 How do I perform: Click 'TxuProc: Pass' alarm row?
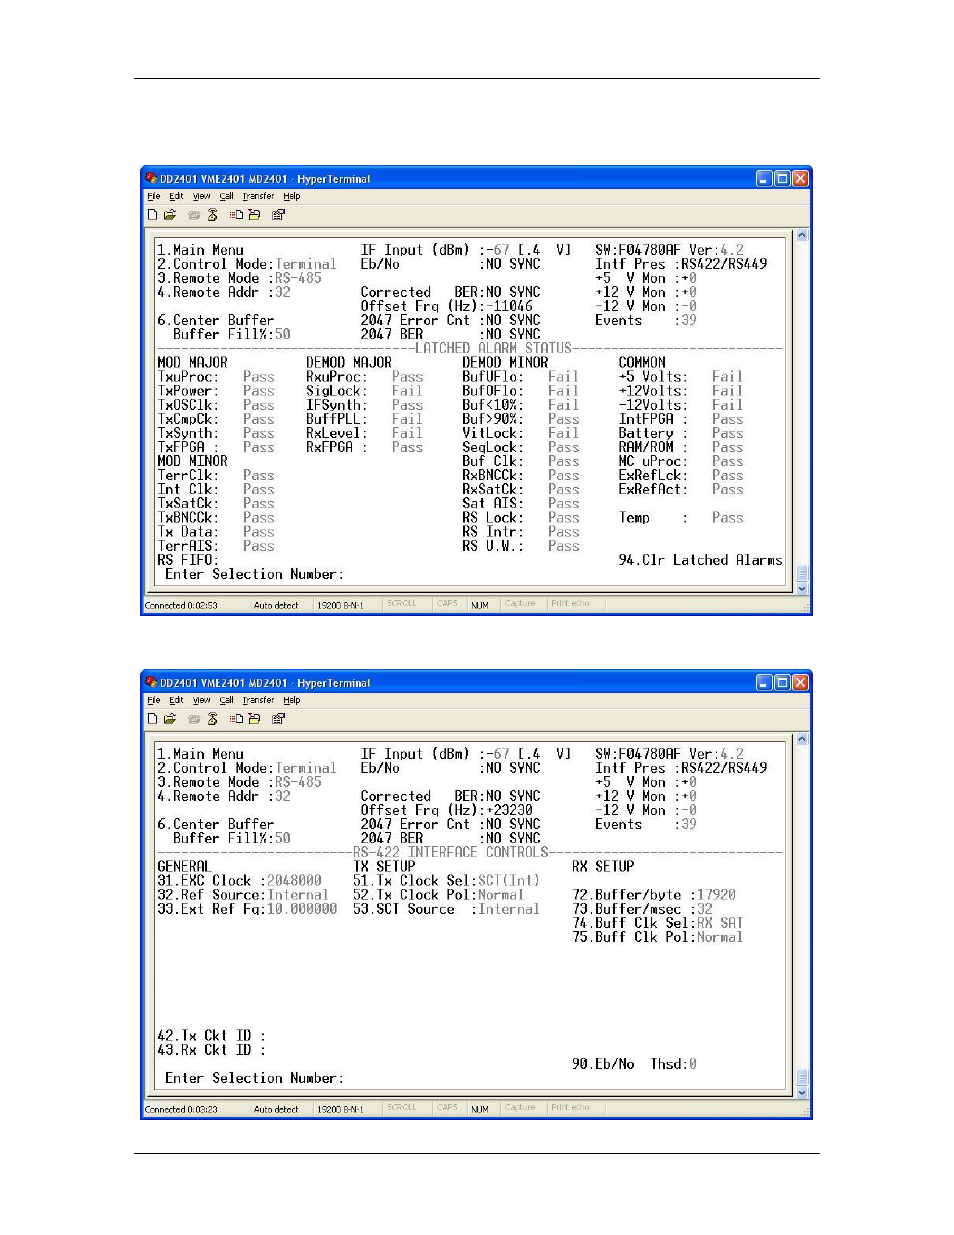[x=216, y=376]
